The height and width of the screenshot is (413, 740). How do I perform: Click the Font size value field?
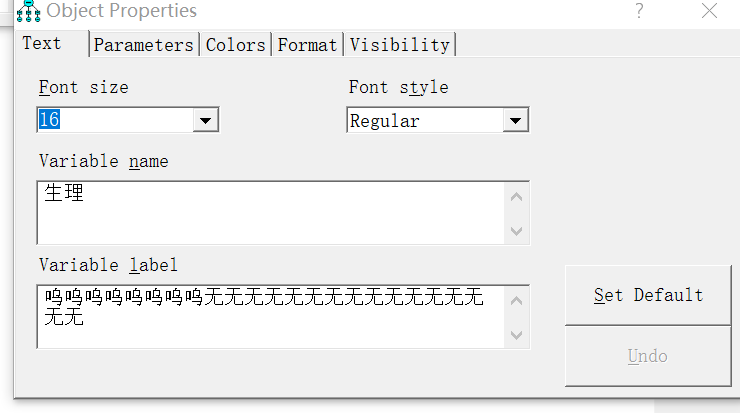114,121
